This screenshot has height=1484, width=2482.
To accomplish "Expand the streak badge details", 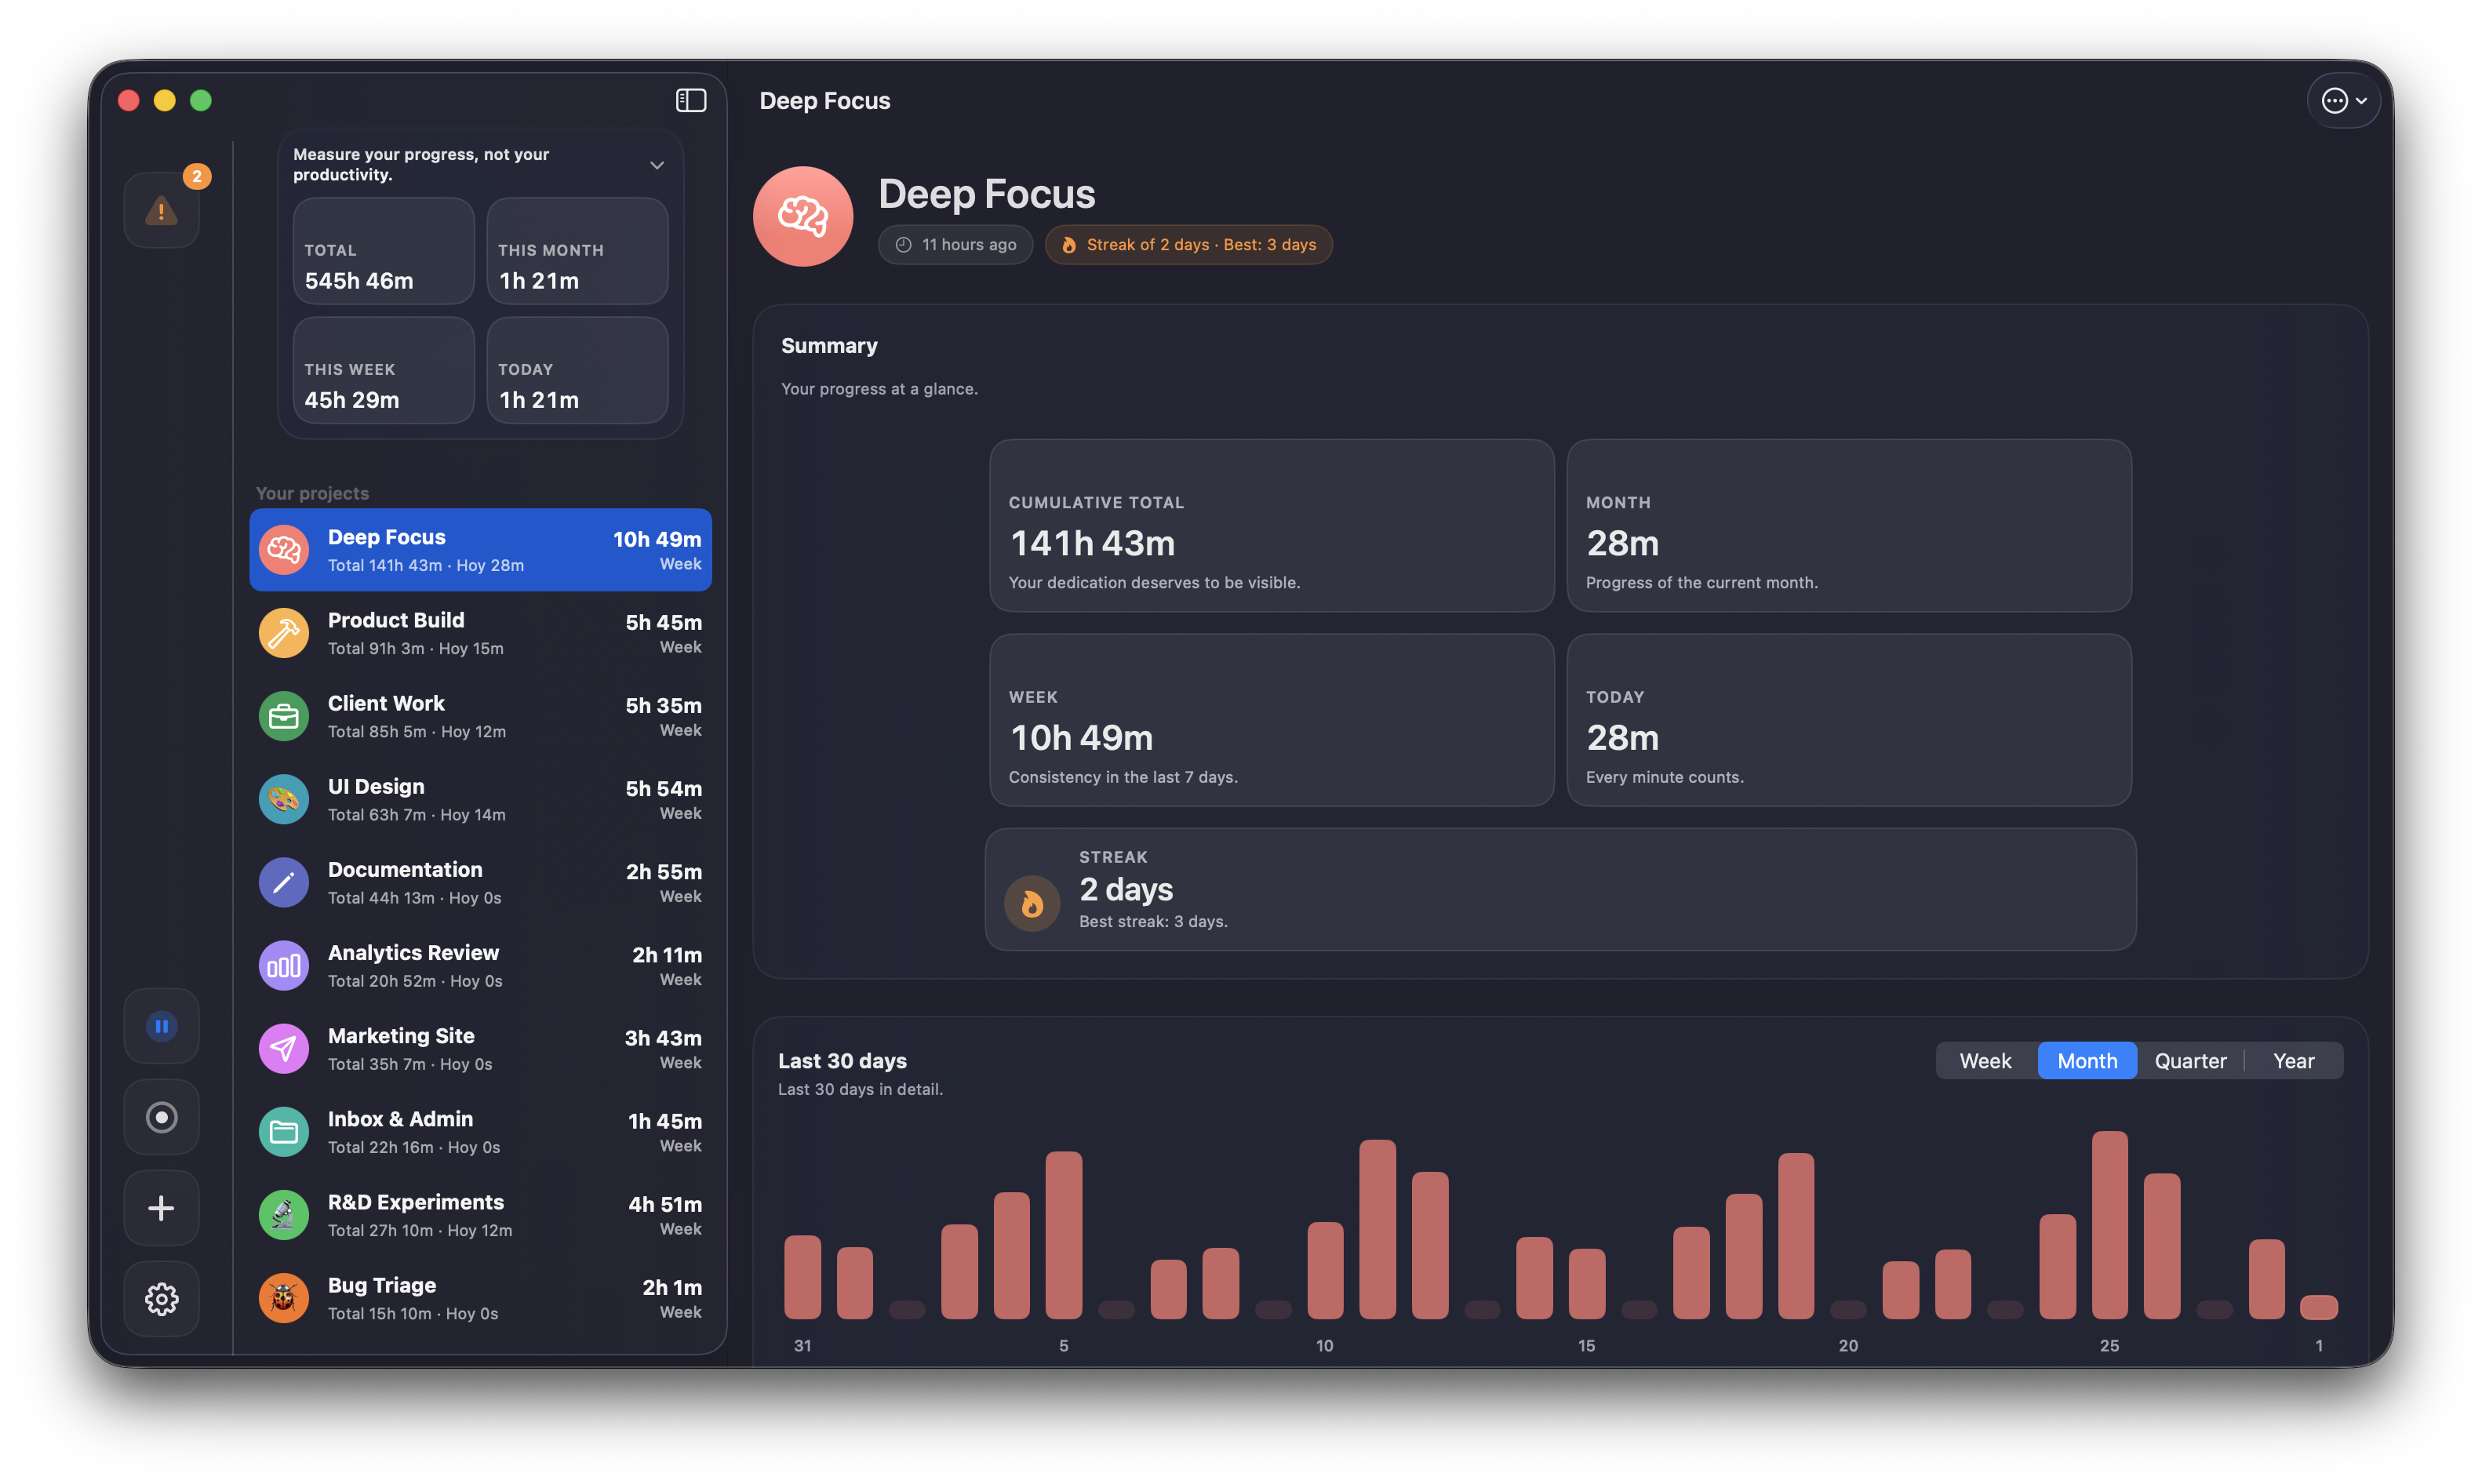I will pyautogui.click(x=1188, y=244).
